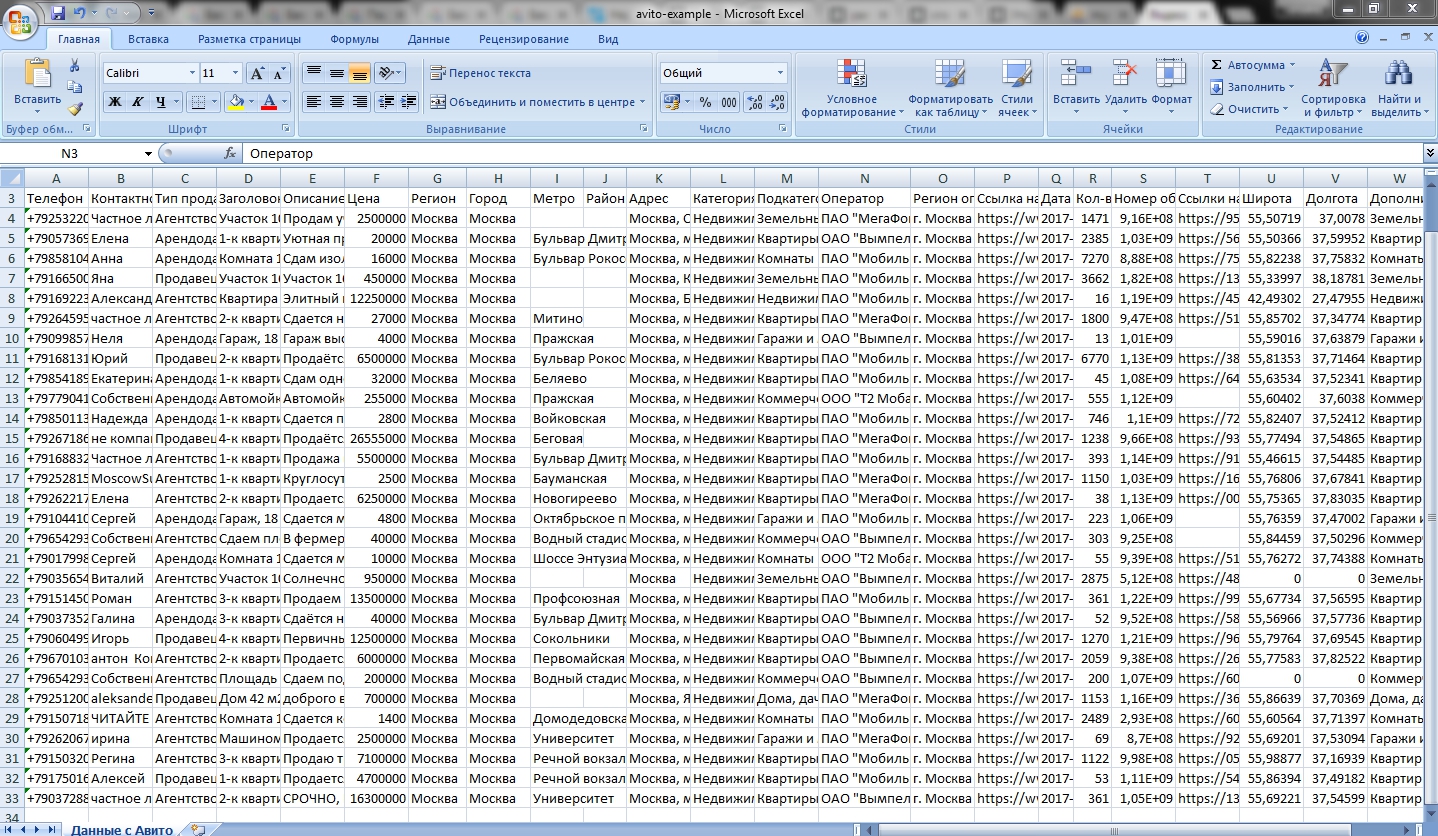1438x836 pixels.
Task: Open the Рецензирование ribbon tab
Action: coord(523,39)
